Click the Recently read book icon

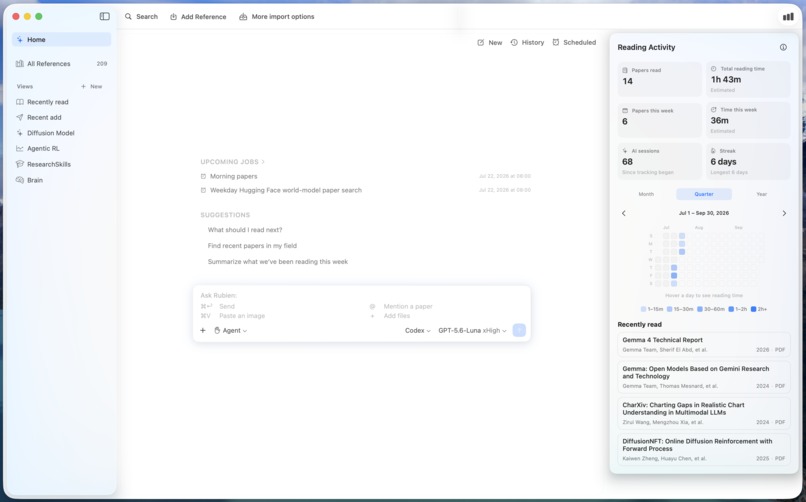[x=20, y=102]
